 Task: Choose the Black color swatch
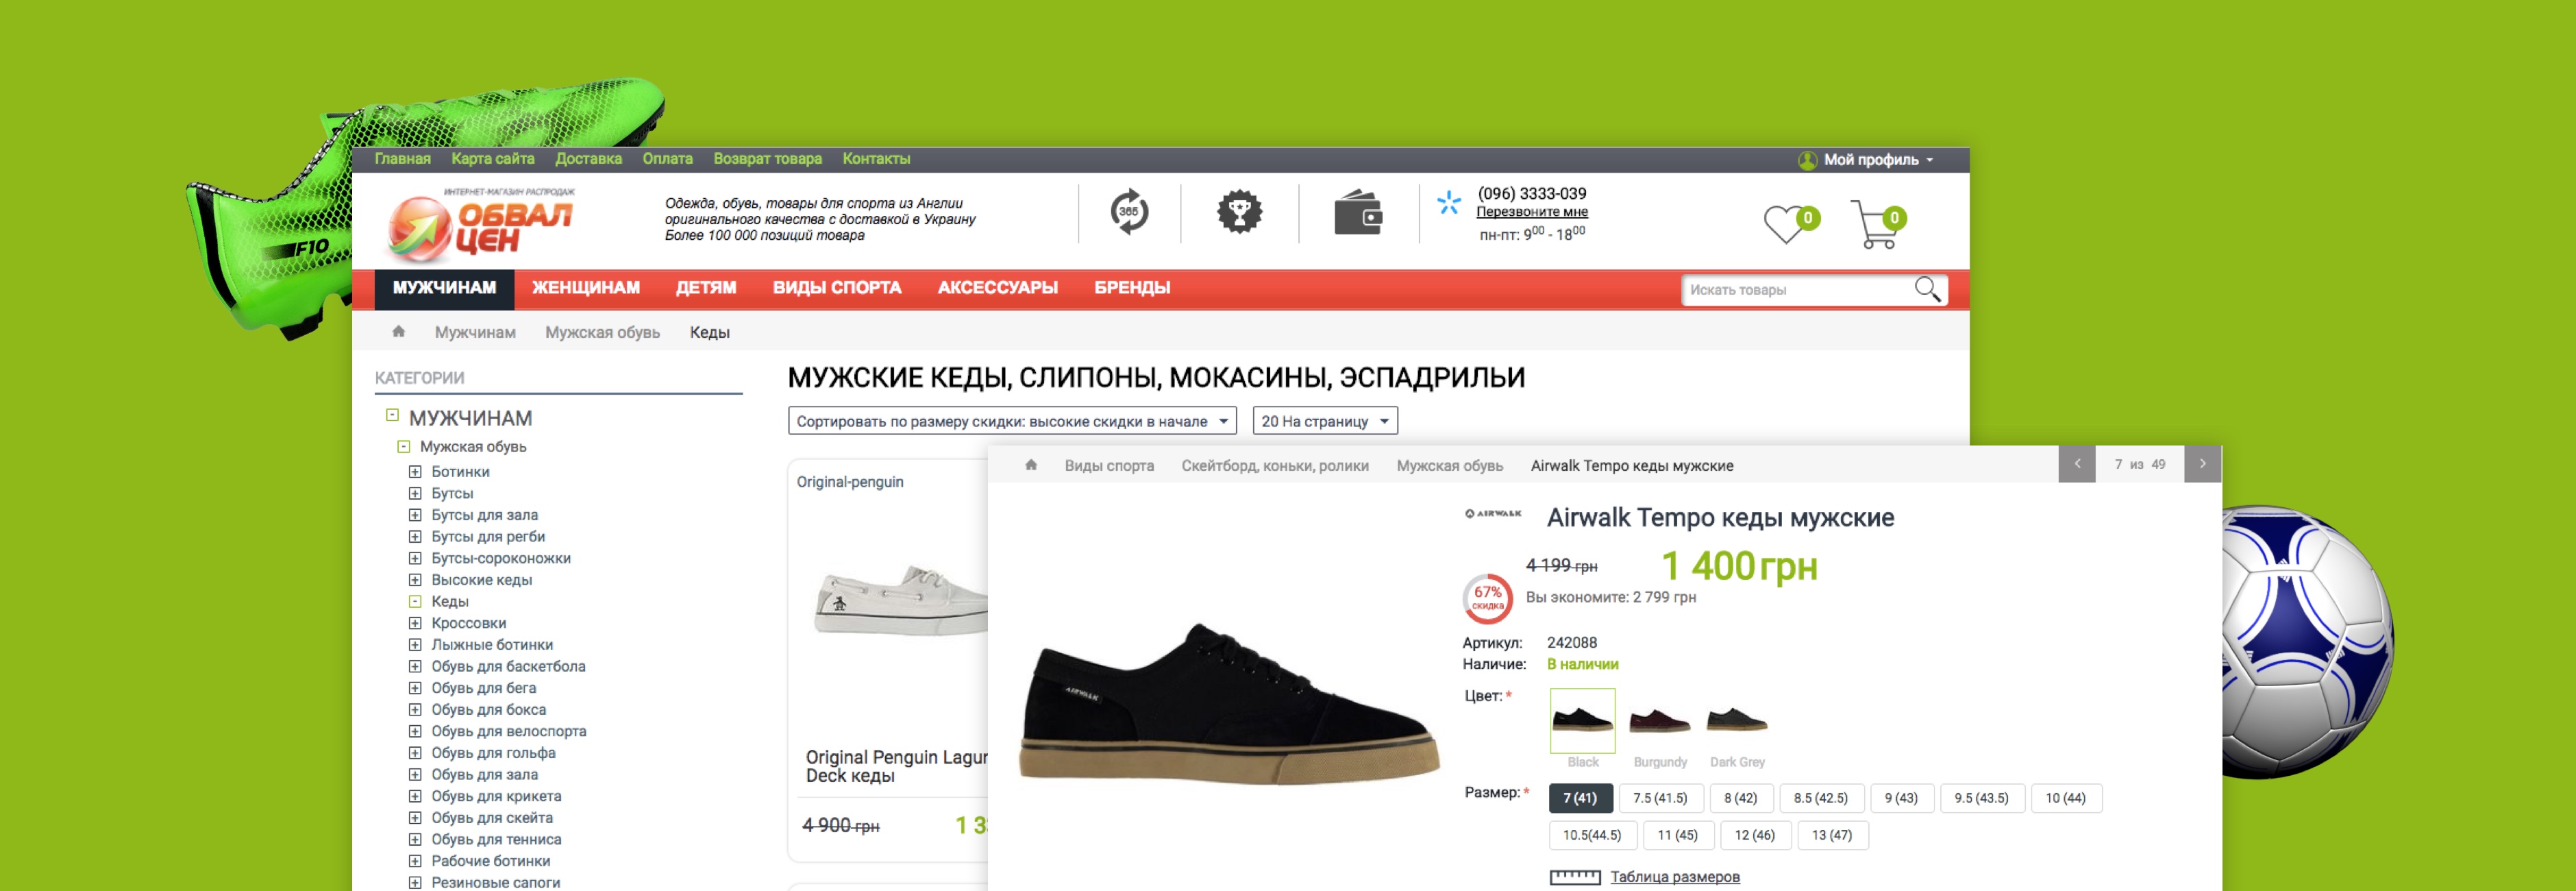tap(1582, 721)
